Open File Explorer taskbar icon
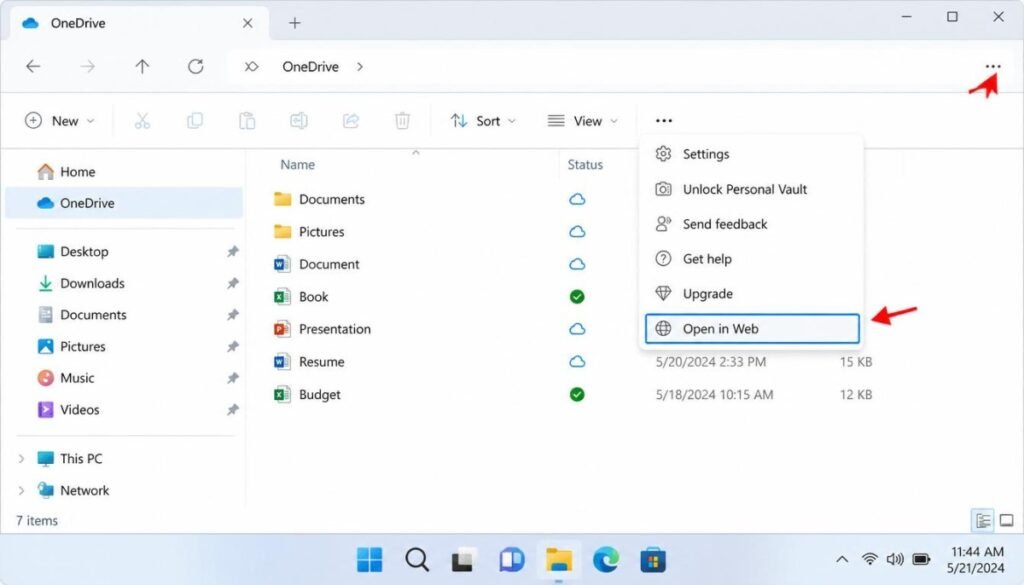The height and width of the screenshot is (585, 1024). tap(559, 560)
